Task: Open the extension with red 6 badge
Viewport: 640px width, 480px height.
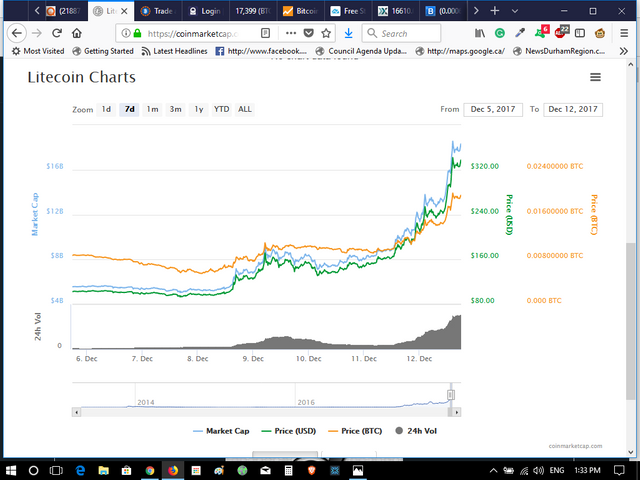Action: click(542, 32)
